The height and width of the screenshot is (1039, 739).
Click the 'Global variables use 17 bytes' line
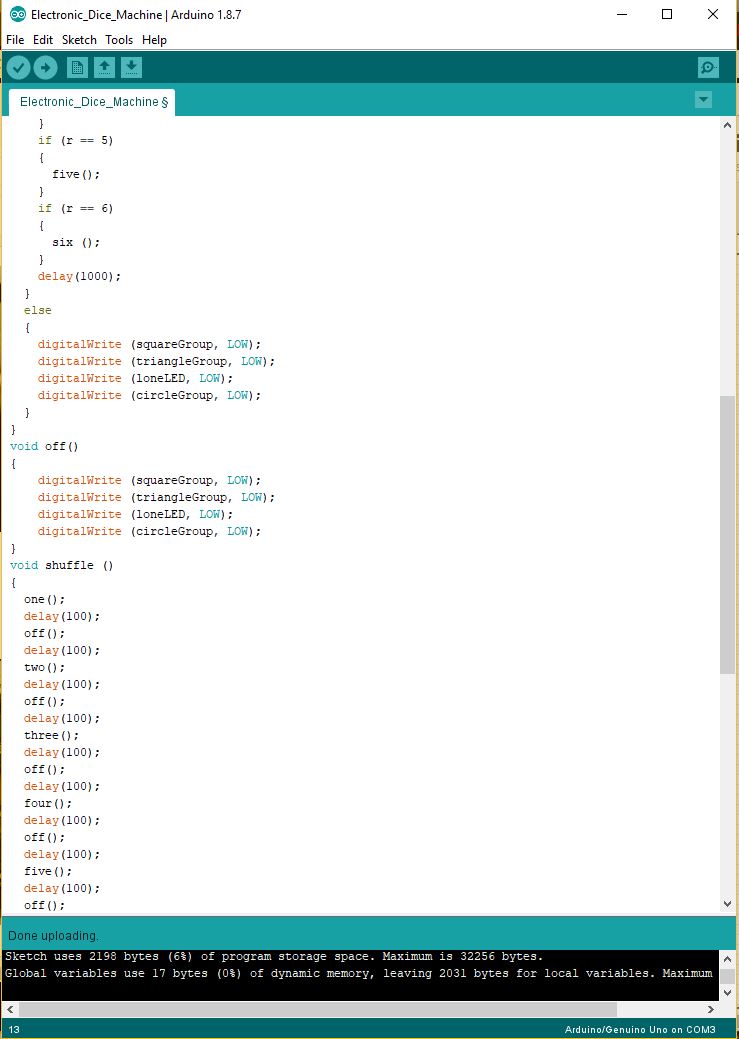359,973
